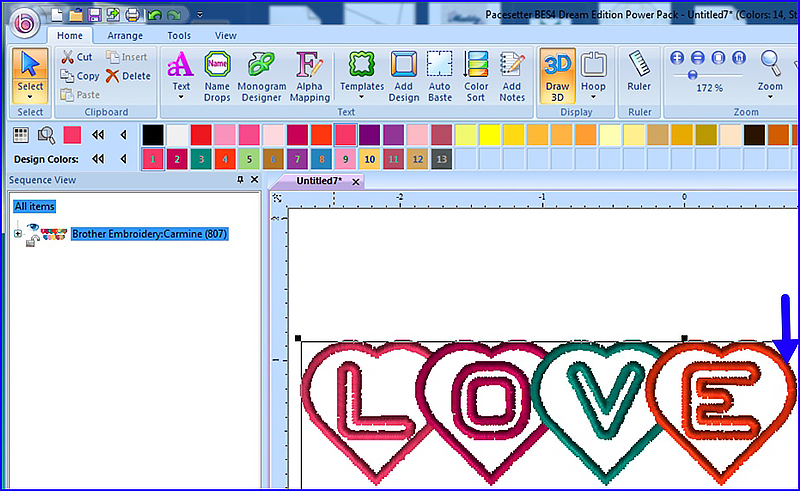The image size is (800, 491).
Task: Switch to the Arrange ribbon tab
Action: 125,35
